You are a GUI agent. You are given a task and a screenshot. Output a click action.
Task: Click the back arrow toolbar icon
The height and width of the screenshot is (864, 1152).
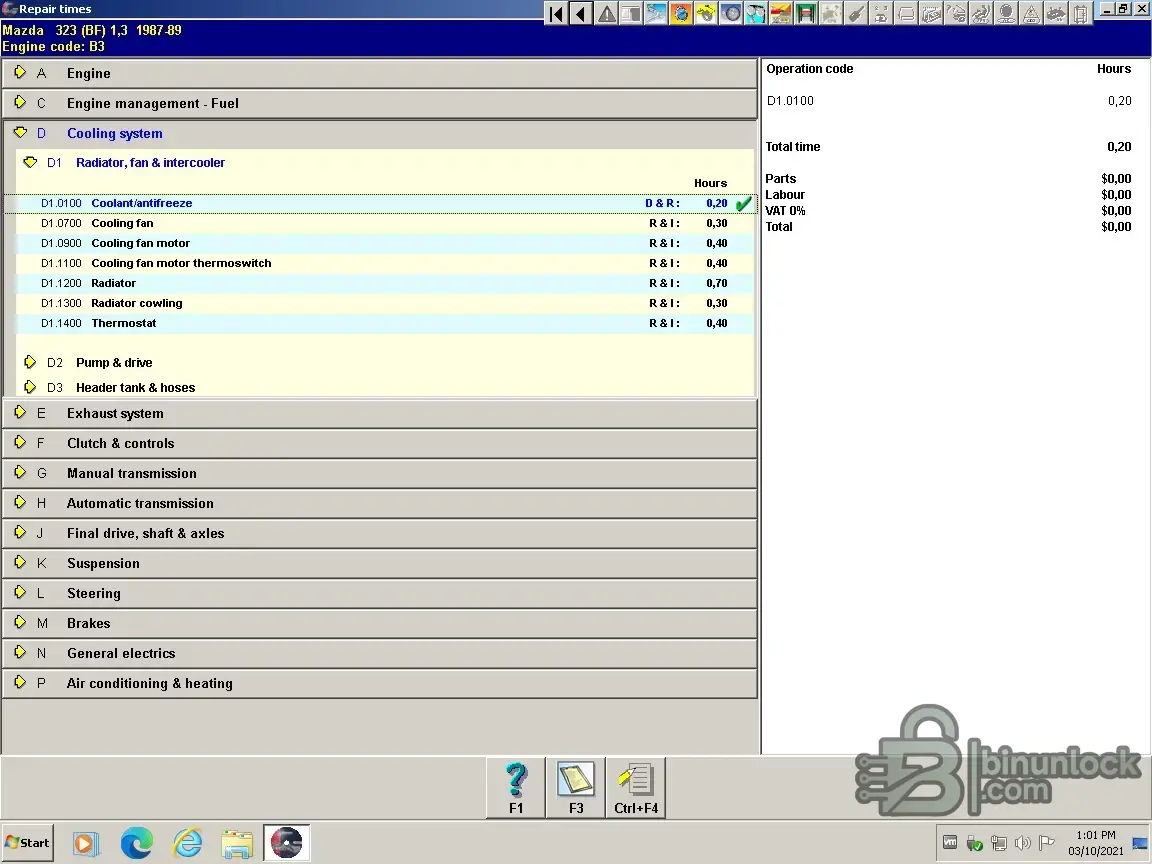tap(581, 13)
